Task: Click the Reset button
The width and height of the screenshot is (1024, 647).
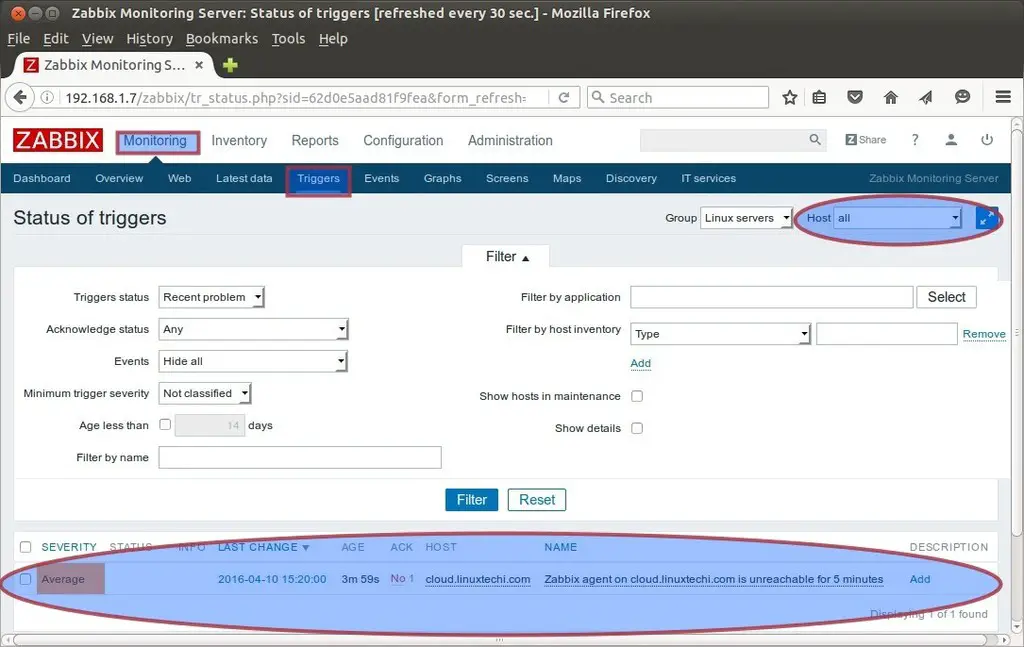Action: 537,499
